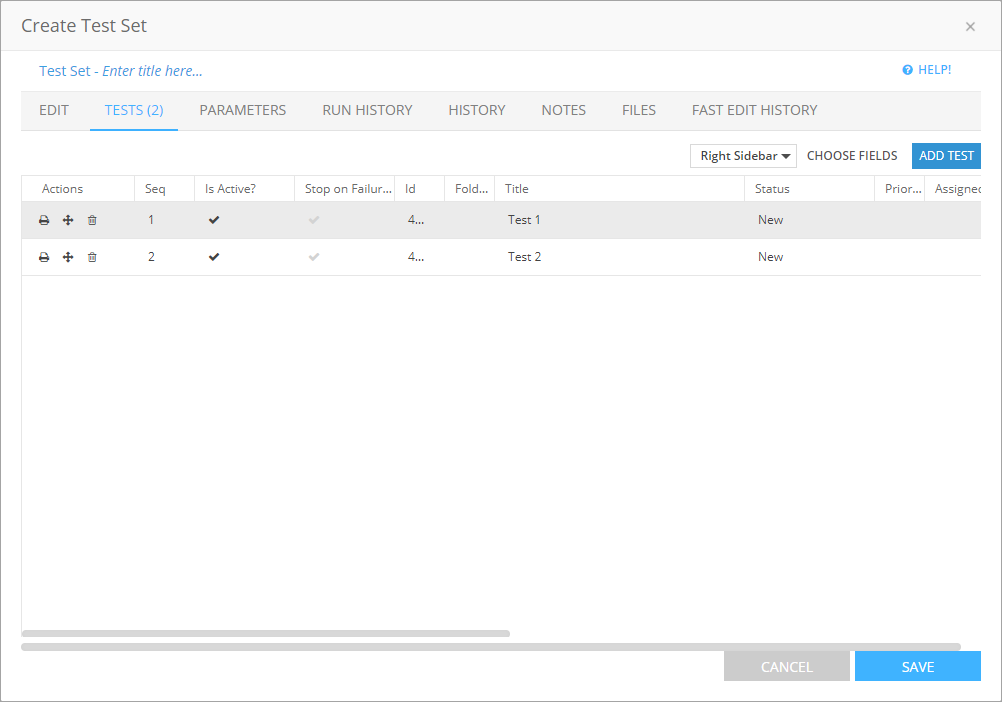Enable Stop on Failure for Test 1
Image resolution: width=1002 pixels, height=702 pixels.
point(314,219)
